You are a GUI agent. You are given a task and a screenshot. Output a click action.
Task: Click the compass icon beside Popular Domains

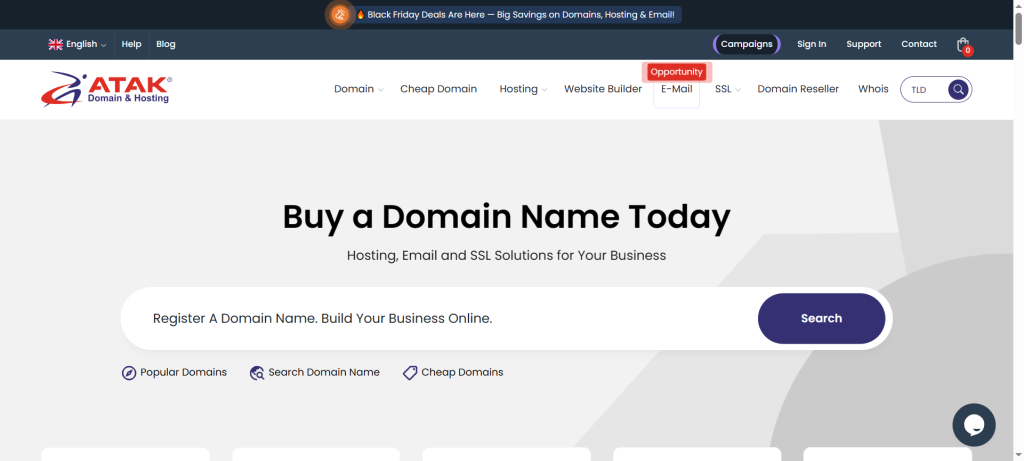(129, 373)
